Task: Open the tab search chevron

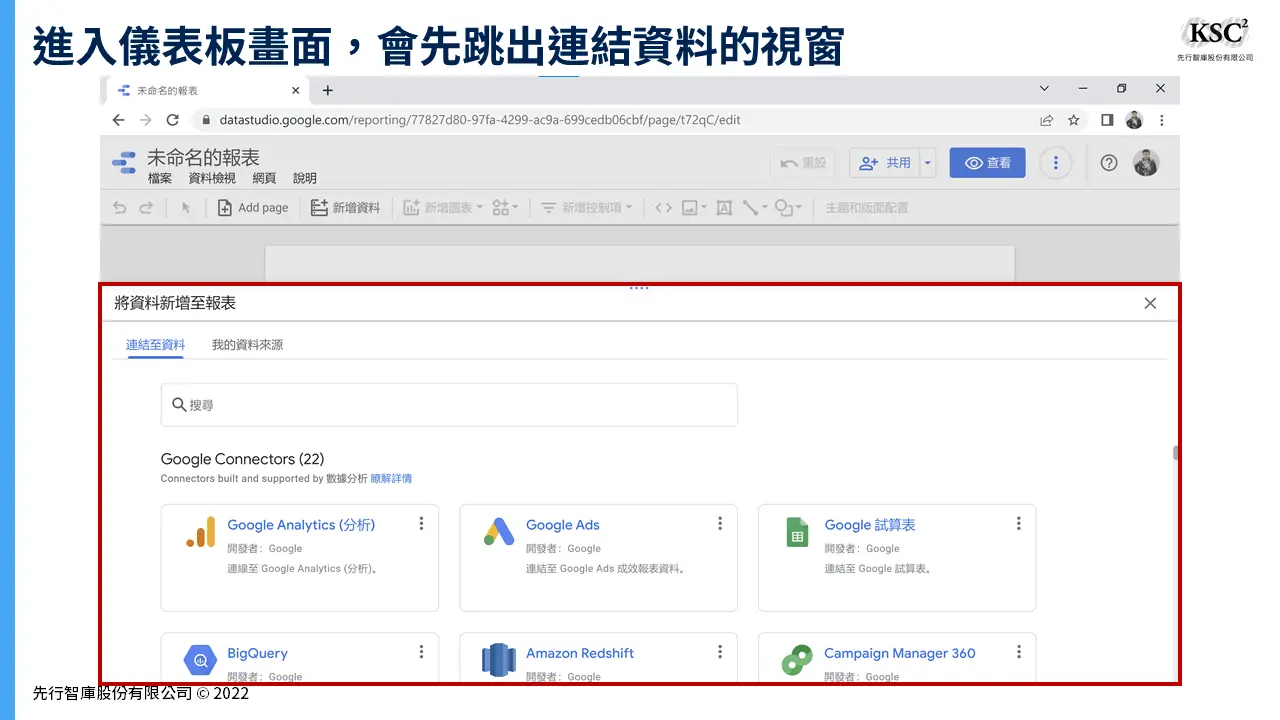Action: pos(1045,89)
